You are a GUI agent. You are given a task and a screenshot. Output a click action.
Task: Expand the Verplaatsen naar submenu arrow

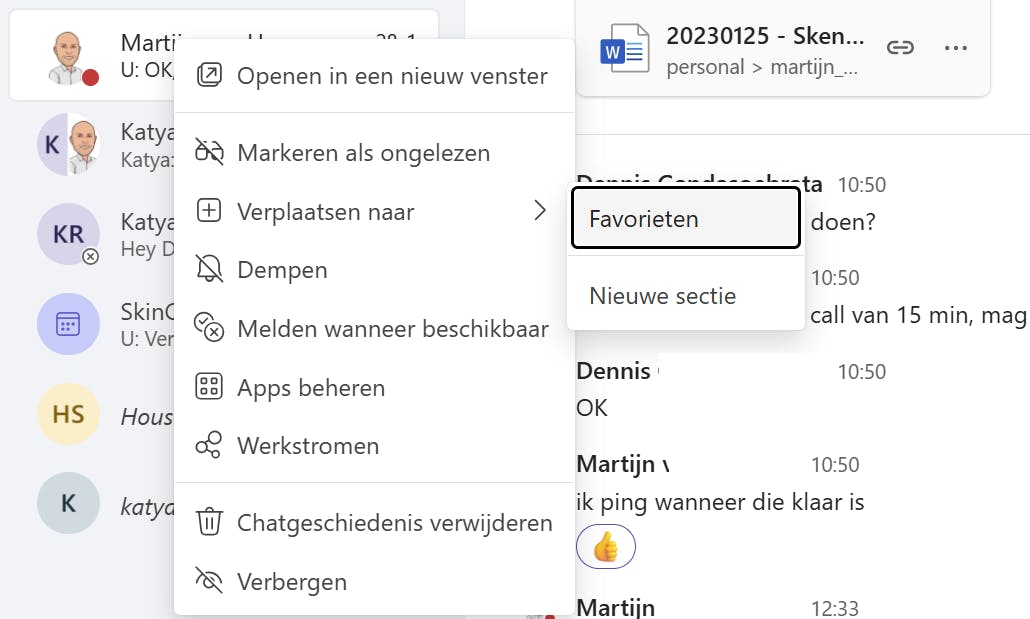pyautogui.click(x=540, y=211)
